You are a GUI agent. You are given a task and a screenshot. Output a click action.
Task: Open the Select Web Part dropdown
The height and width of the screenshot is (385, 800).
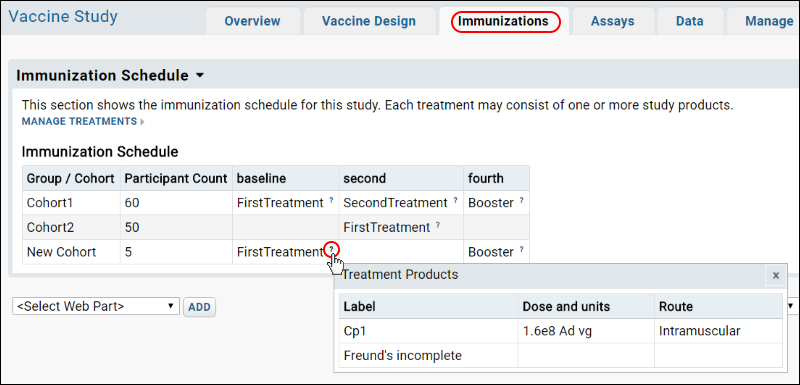[96, 306]
